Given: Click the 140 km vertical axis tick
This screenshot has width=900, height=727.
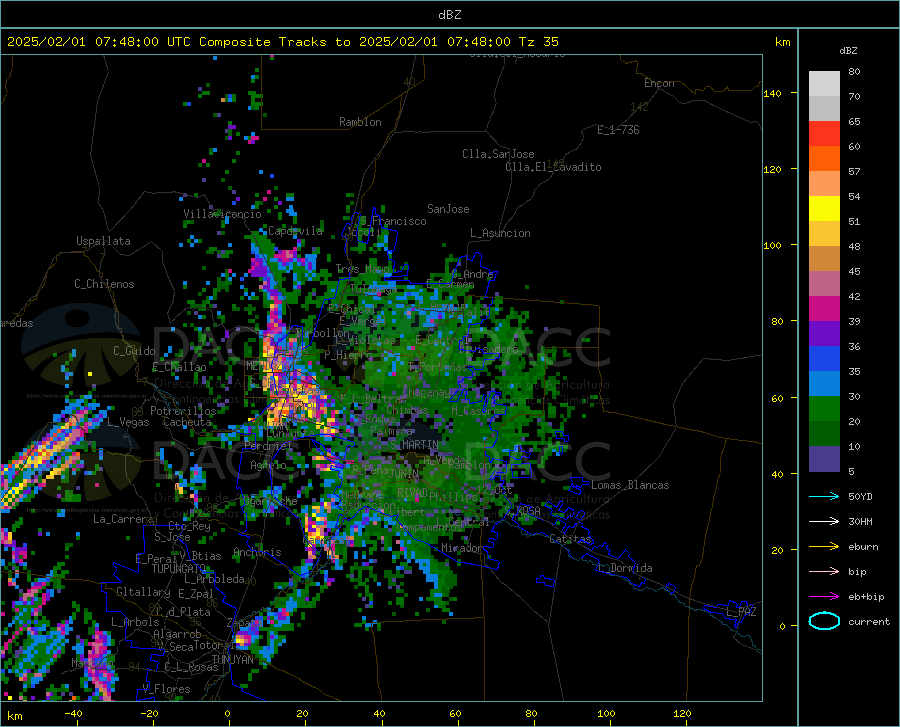Looking at the screenshot, I should click(x=772, y=93).
